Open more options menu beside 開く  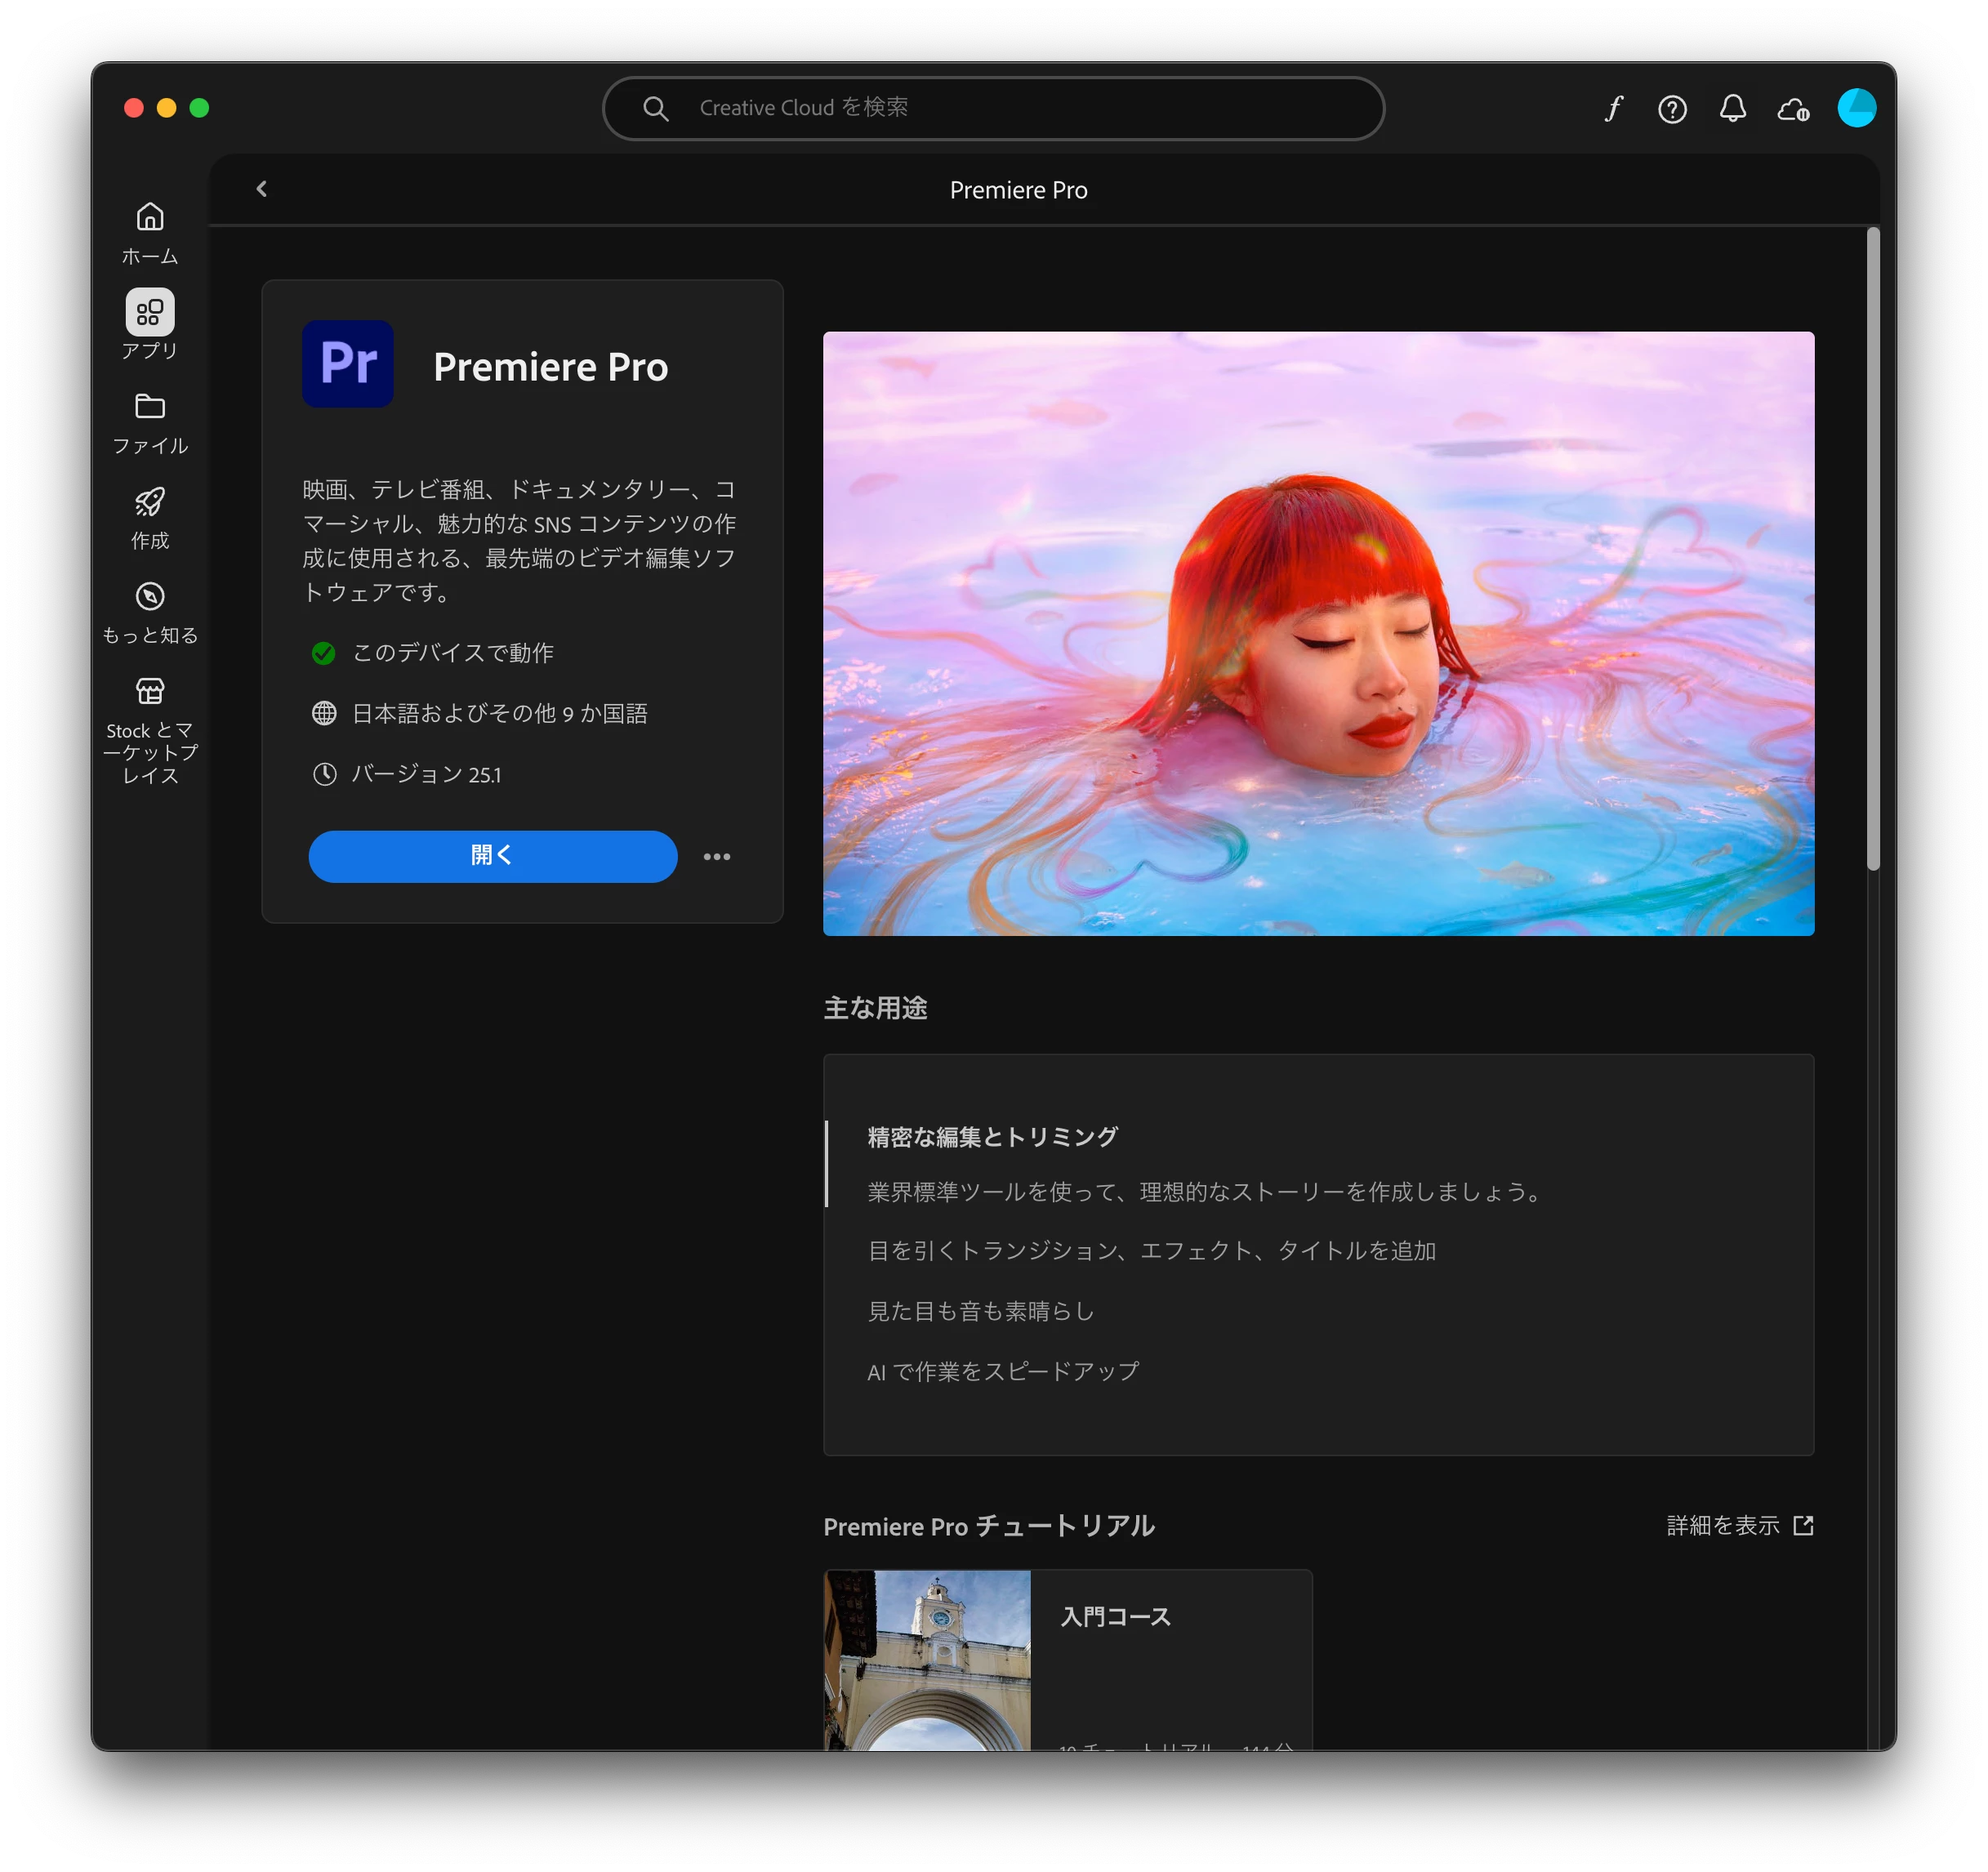point(716,857)
